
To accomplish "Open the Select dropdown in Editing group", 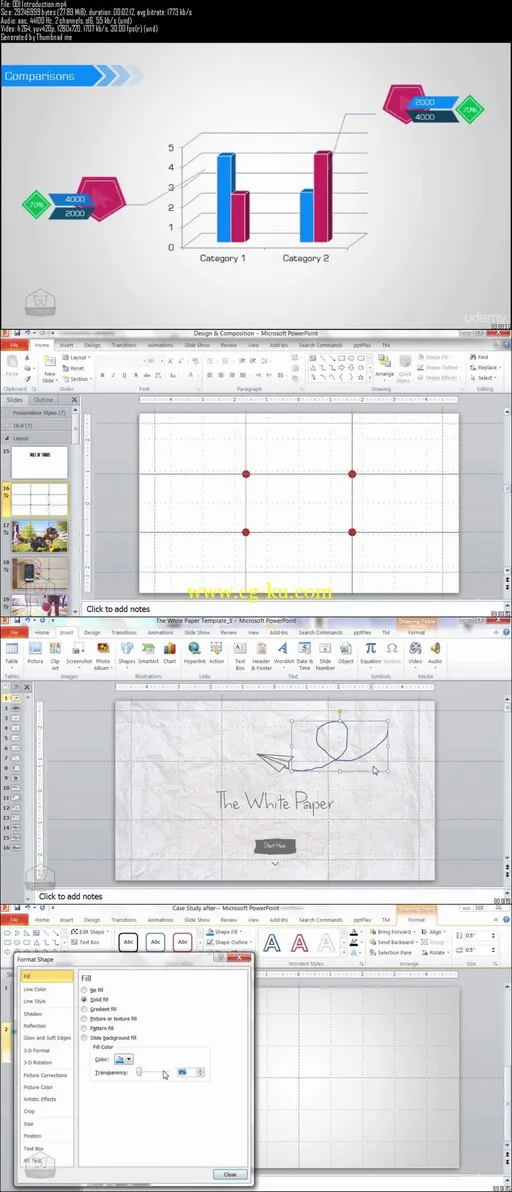I will click(x=482, y=378).
